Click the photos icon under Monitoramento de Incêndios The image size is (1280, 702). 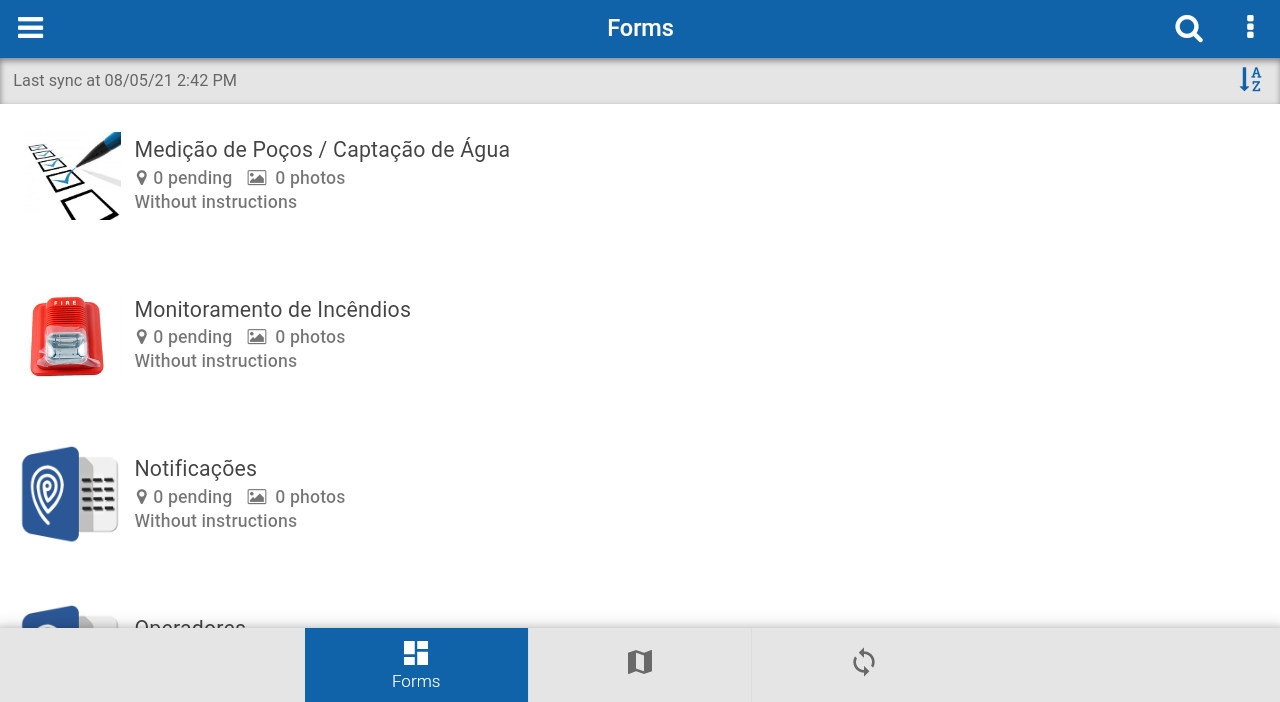257,337
